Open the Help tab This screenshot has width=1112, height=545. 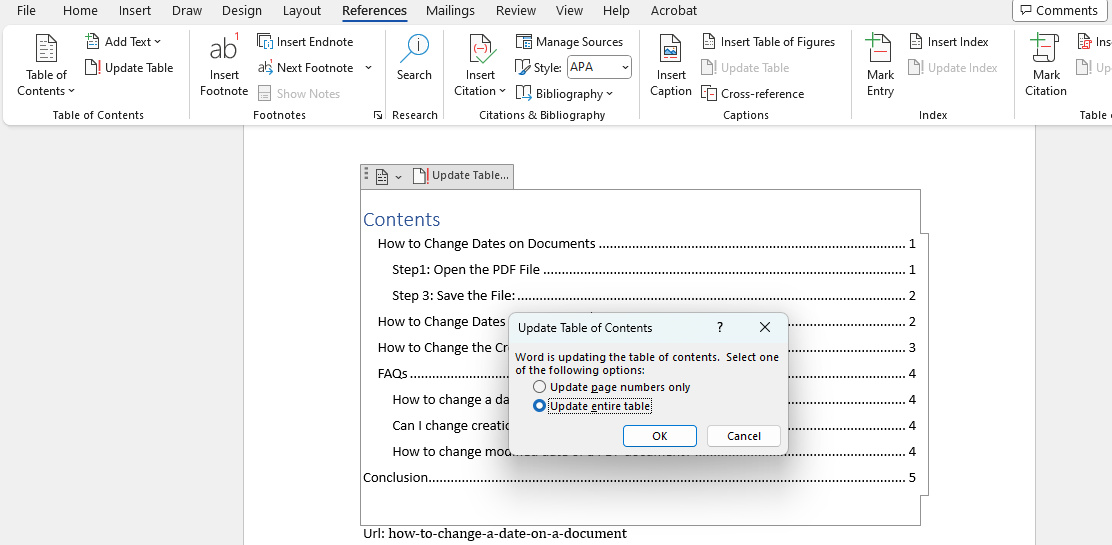click(x=616, y=11)
